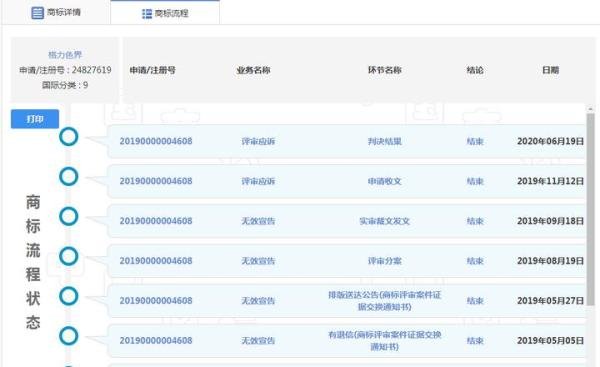
Task: Click 无效宣告 in the 2019年05月05日 row
Action: coord(258,341)
